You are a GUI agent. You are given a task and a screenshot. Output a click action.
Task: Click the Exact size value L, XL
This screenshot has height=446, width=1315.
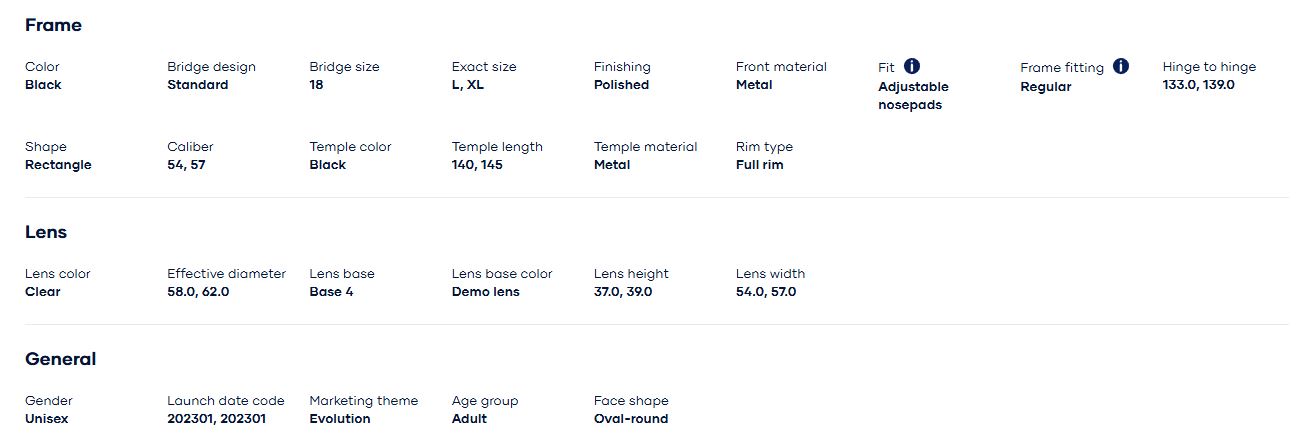[467, 85]
